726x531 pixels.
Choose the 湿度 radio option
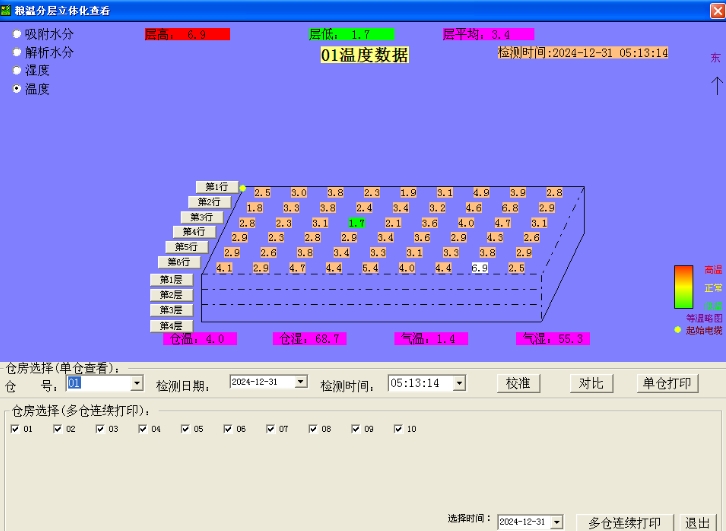click(17, 70)
